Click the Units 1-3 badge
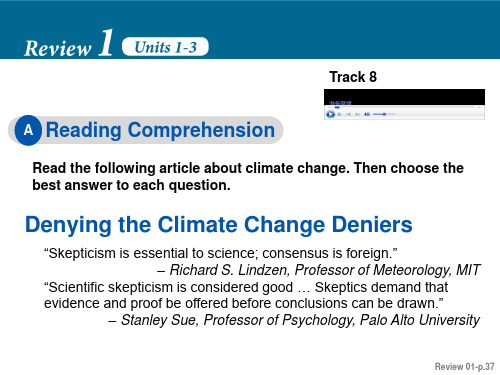This screenshot has width=500, height=375. [x=165, y=47]
